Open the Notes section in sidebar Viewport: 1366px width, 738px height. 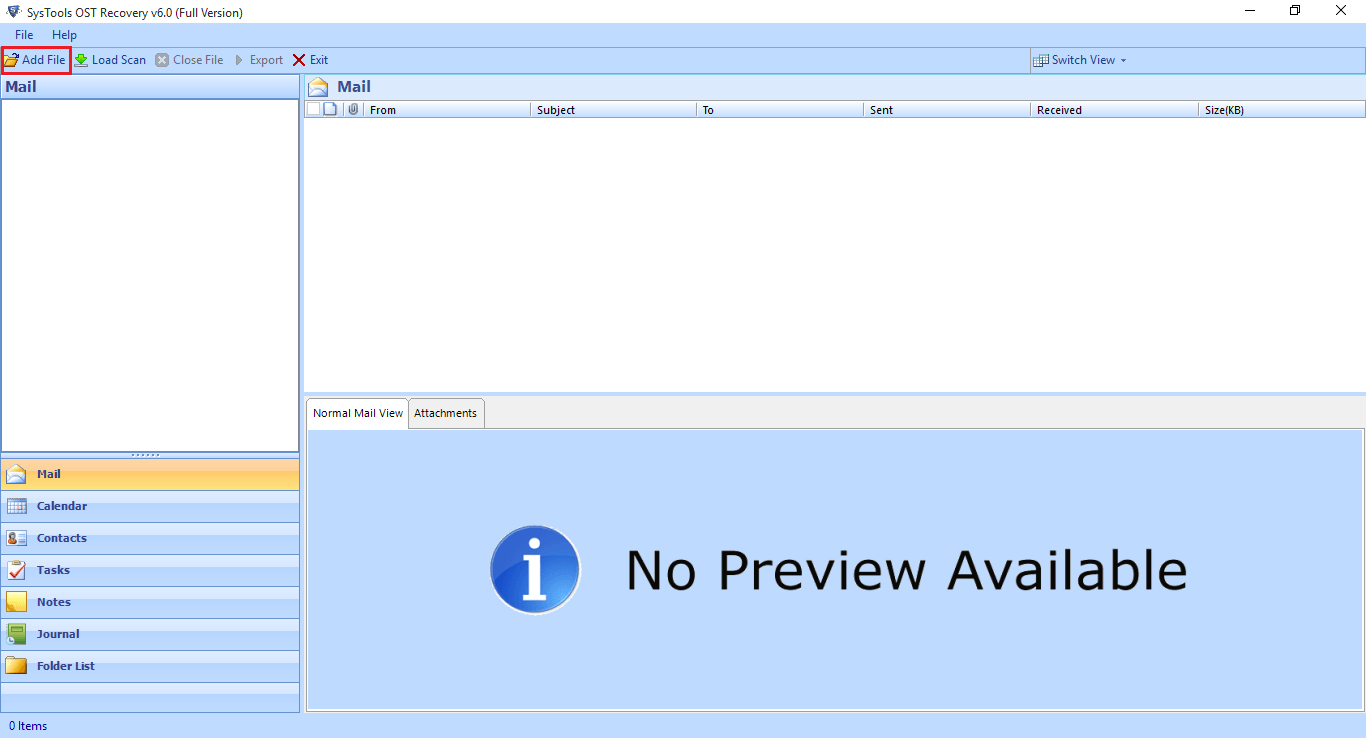pyautogui.click(x=54, y=602)
